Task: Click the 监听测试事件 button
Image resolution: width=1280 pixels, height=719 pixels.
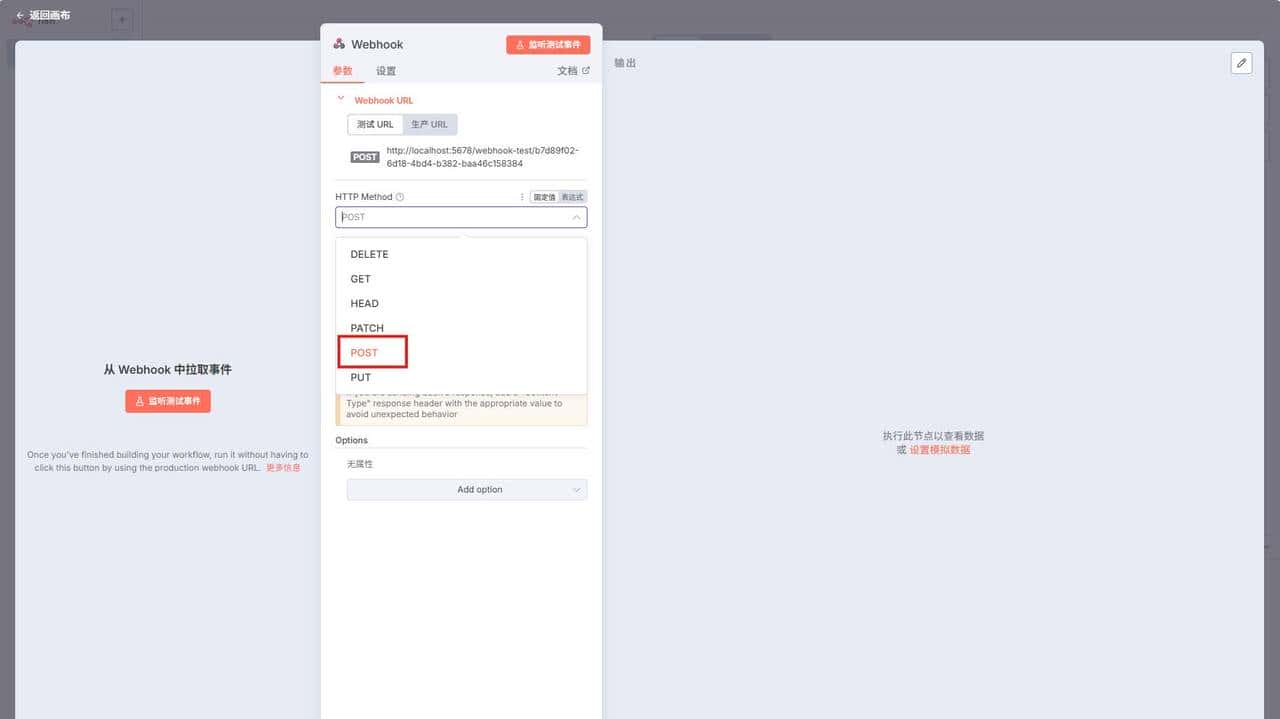Action: (548, 44)
